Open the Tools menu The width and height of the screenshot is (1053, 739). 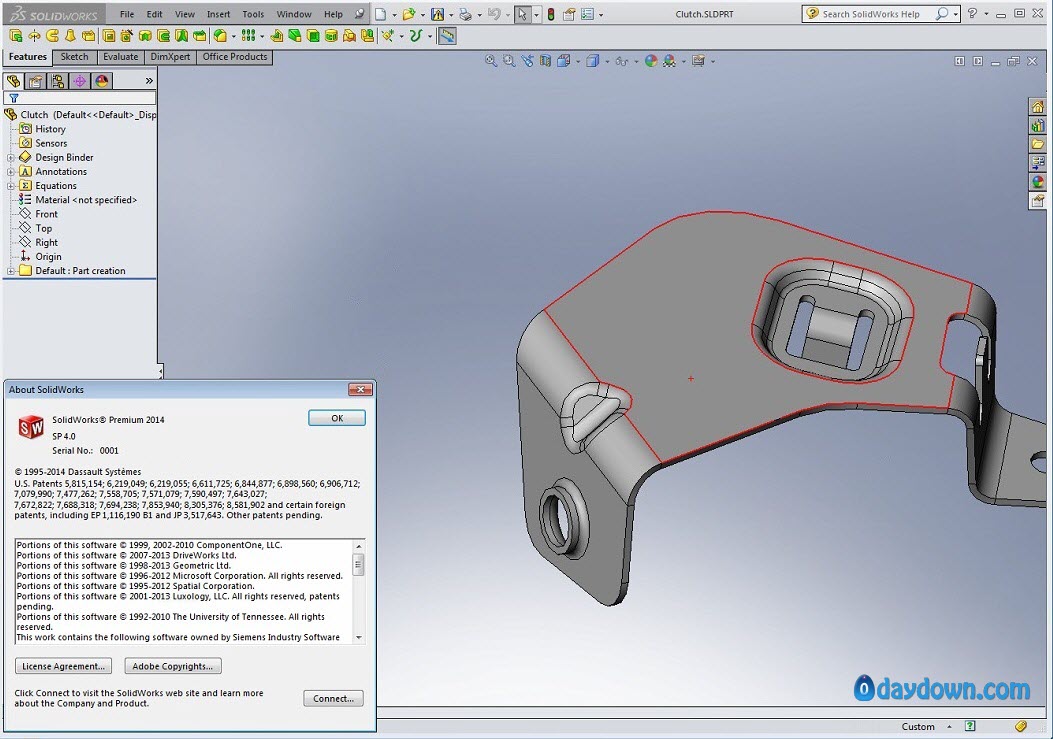[253, 14]
